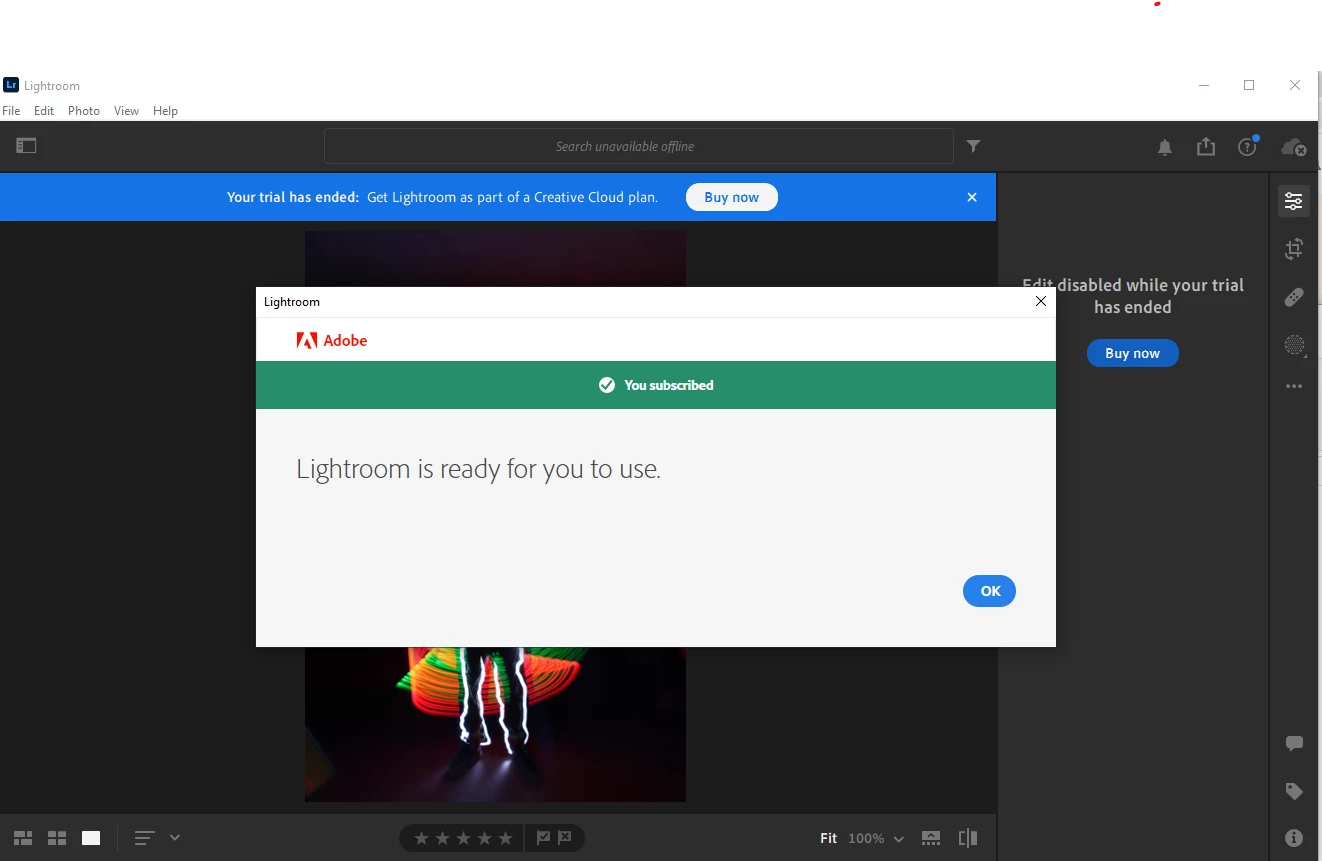Click the light painting photo preview
Screen dimensions: 1322x861
click(x=495, y=723)
